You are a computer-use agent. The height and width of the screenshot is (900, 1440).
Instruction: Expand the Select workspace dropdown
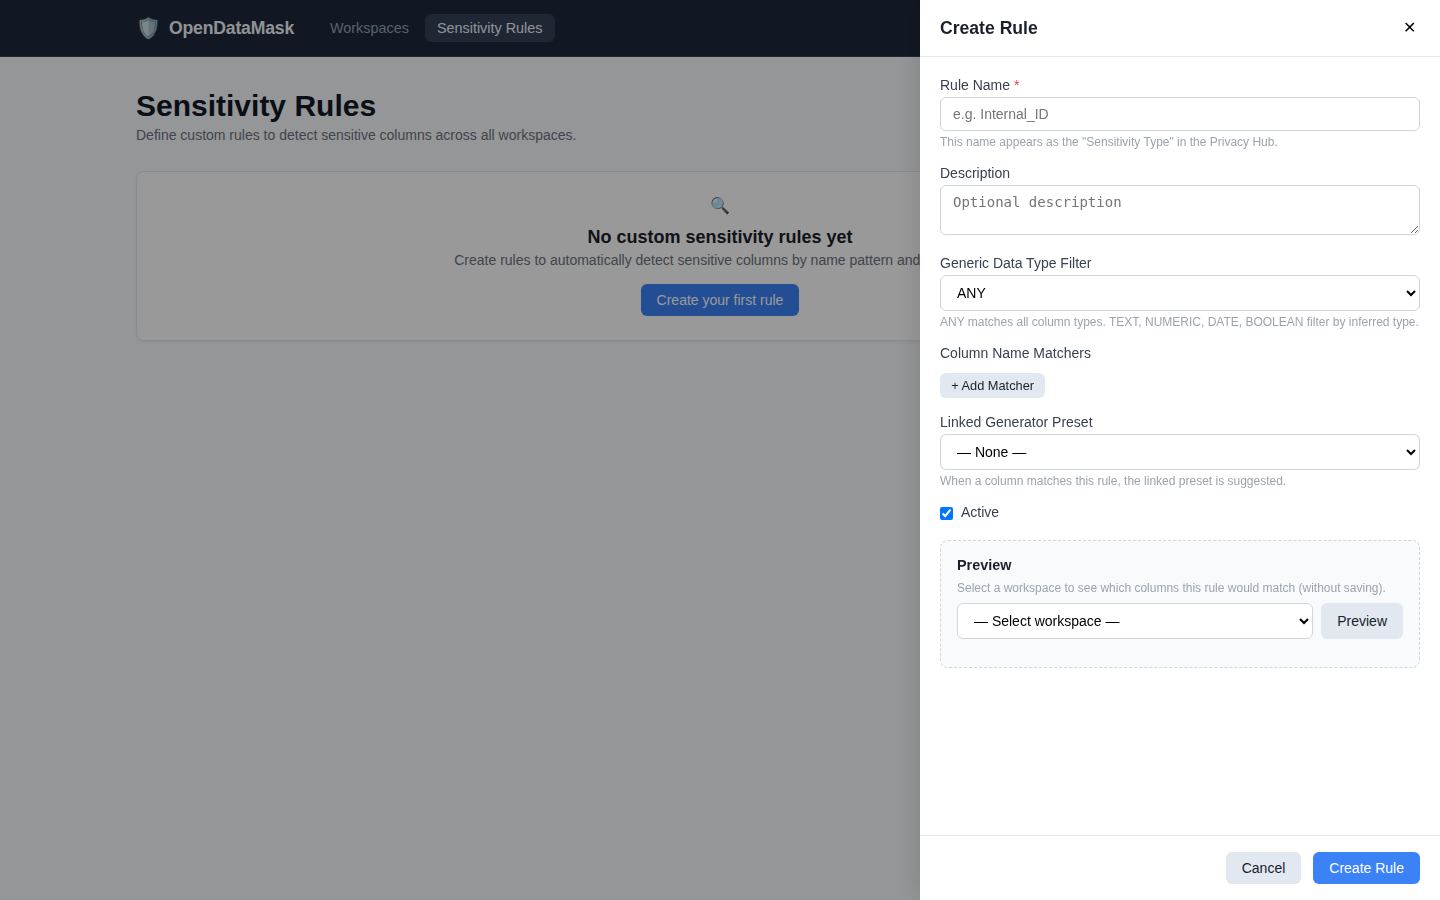point(1135,621)
